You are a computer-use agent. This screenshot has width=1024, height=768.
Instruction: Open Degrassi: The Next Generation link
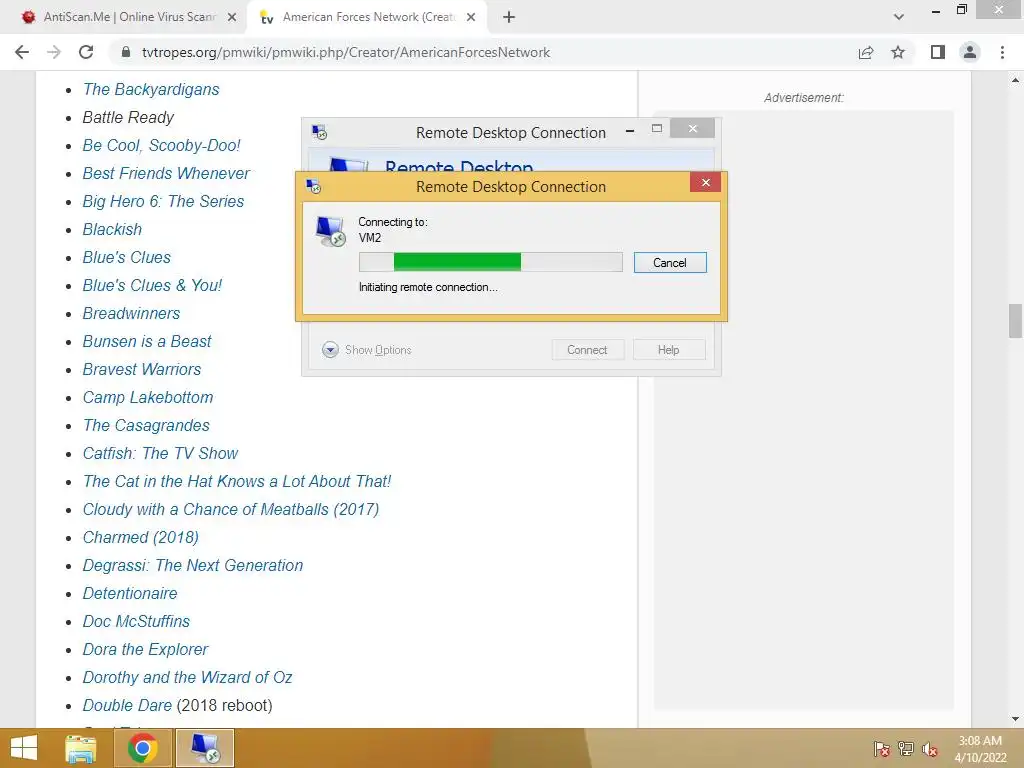[193, 566]
